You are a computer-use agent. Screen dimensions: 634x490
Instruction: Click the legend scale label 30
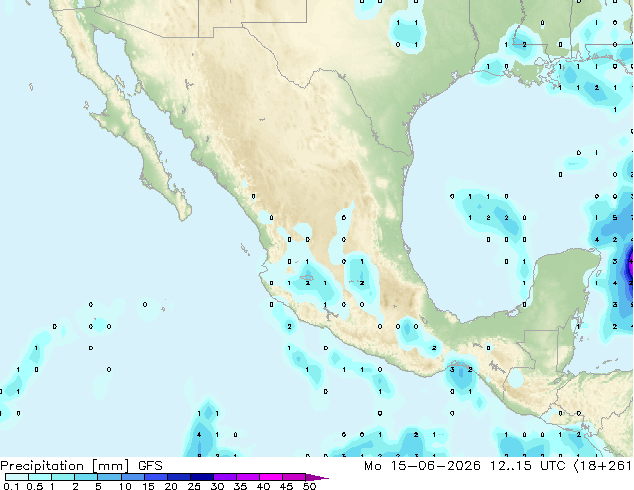217,486
